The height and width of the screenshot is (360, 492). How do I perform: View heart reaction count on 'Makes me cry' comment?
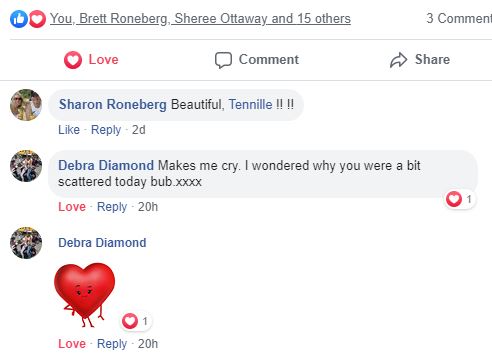point(460,199)
